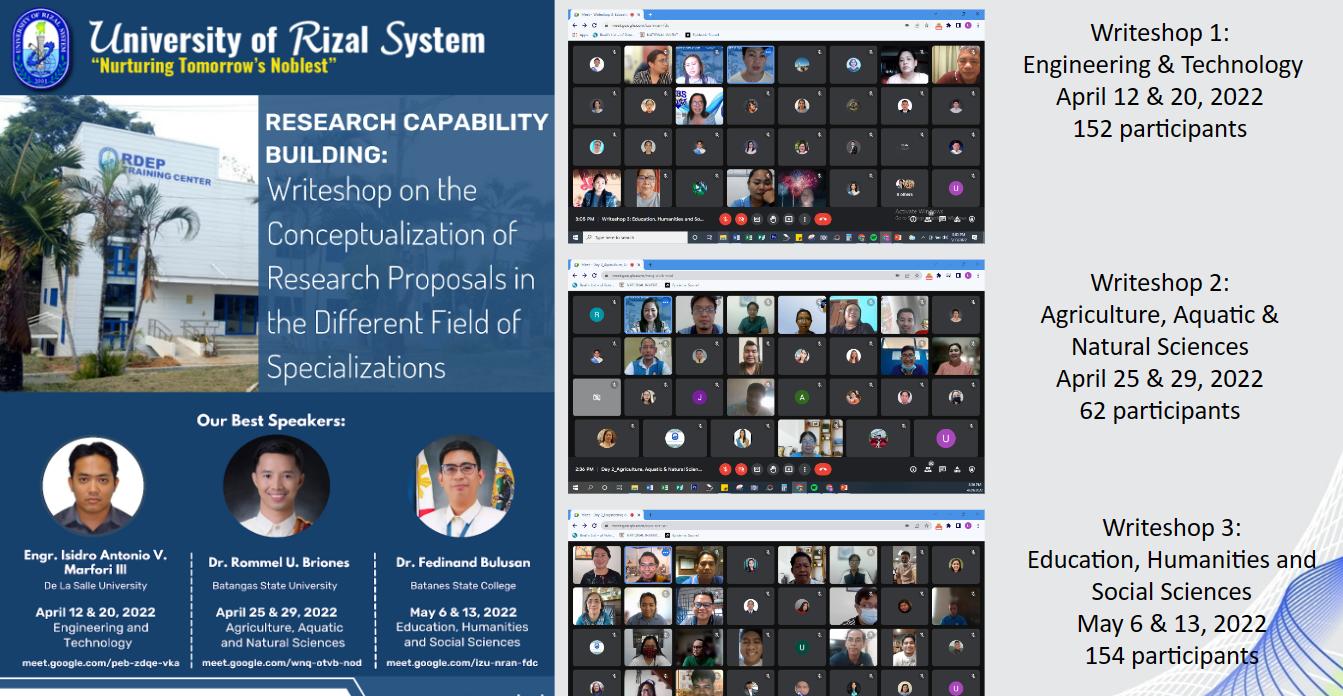Raise hand in Writeshop 3 Meet window
Viewport: 1343px width, 696px height.
[x=773, y=219]
